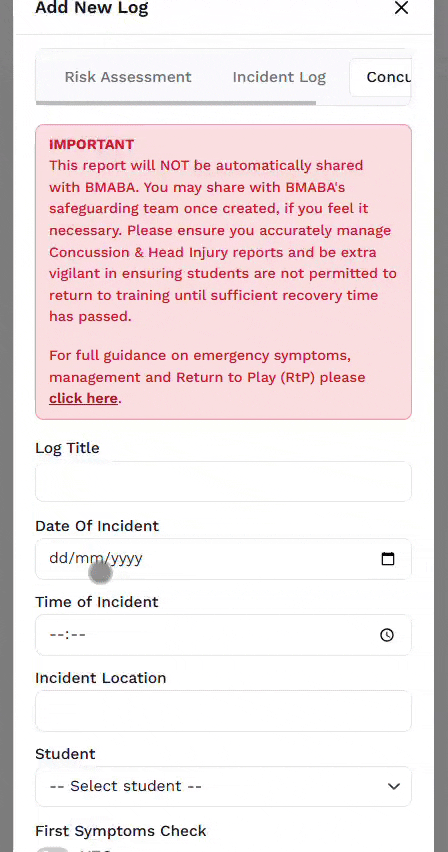Viewport: 448px width, 852px height.
Task: Switch to the Incident Log tab
Action: [x=279, y=77]
